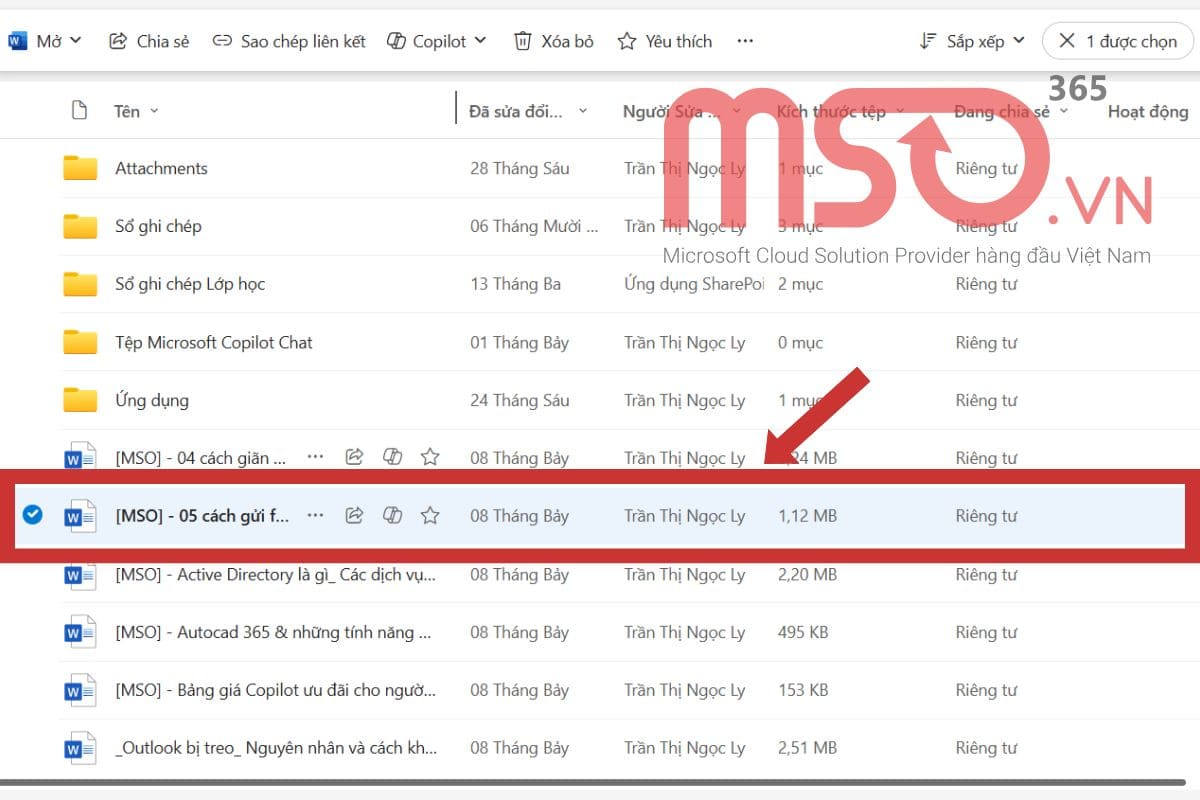Click 495 KB size cell
The height and width of the screenshot is (800, 1200).
pos(803,632)
